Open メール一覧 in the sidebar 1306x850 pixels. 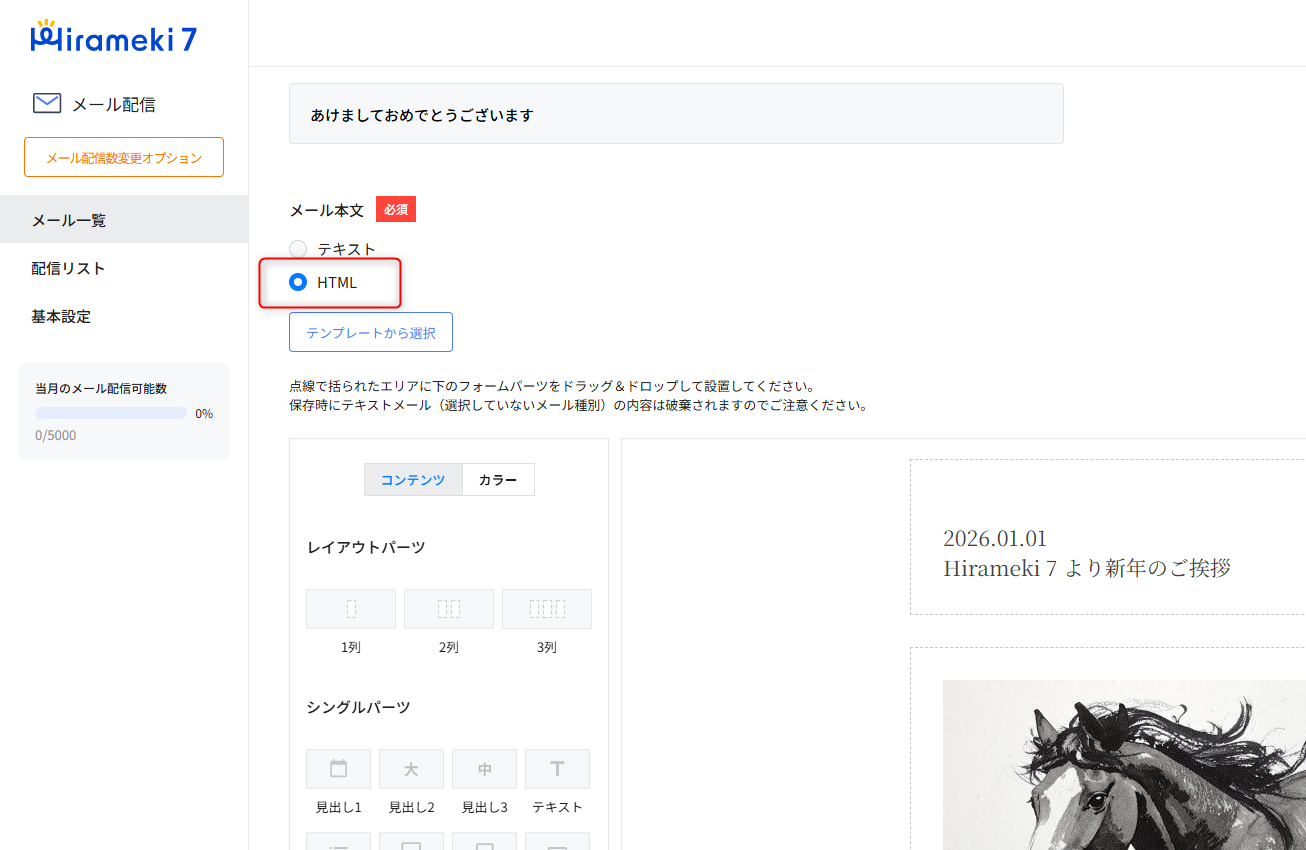(x=69, y=220)
